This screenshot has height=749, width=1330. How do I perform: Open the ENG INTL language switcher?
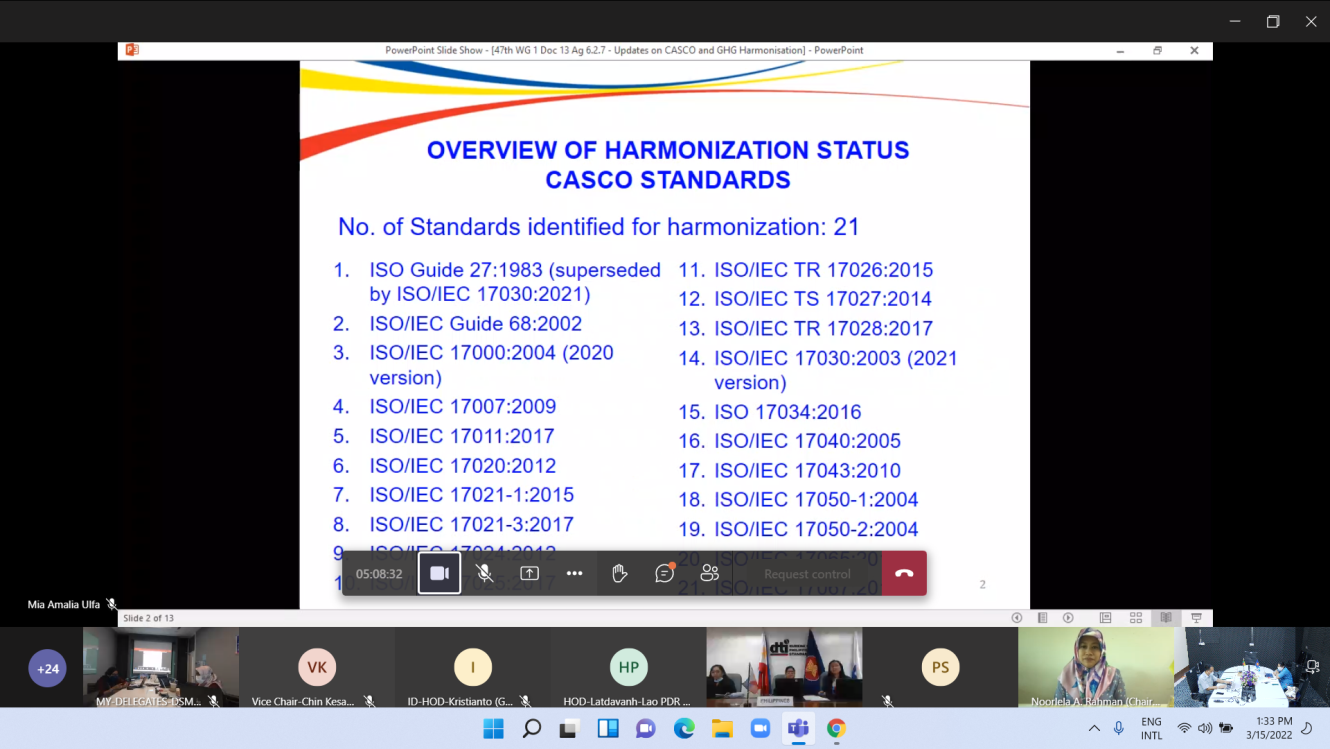point(1152,729)
